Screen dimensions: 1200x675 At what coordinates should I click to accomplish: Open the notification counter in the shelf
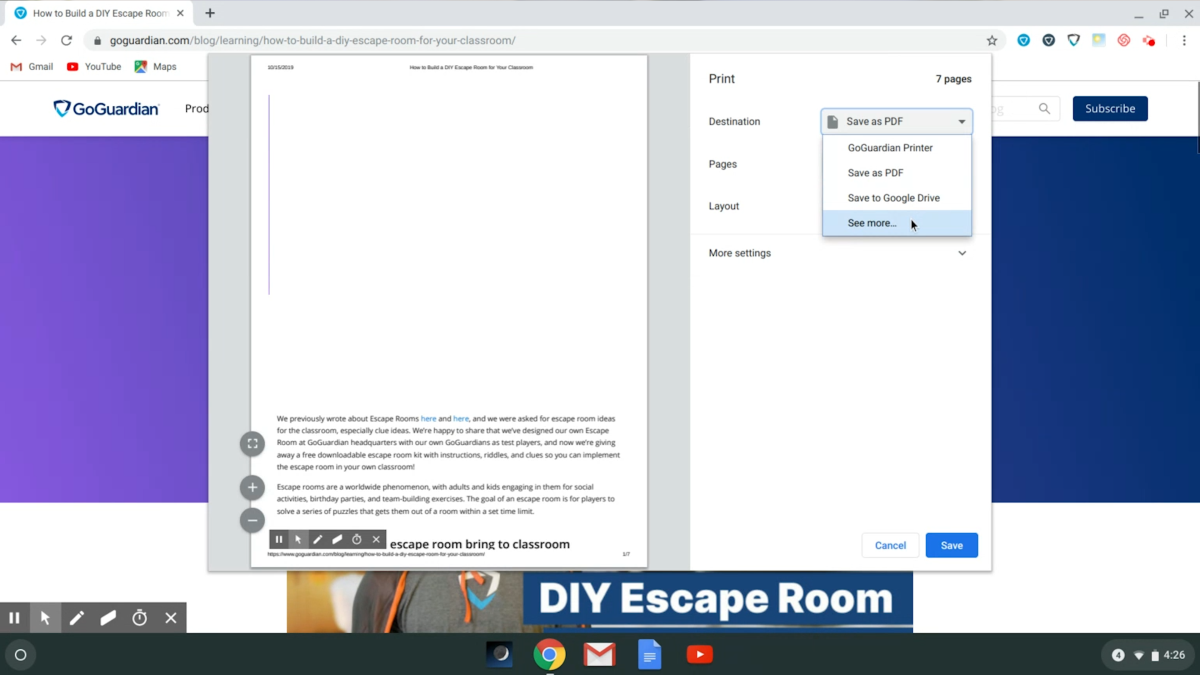1118,655
